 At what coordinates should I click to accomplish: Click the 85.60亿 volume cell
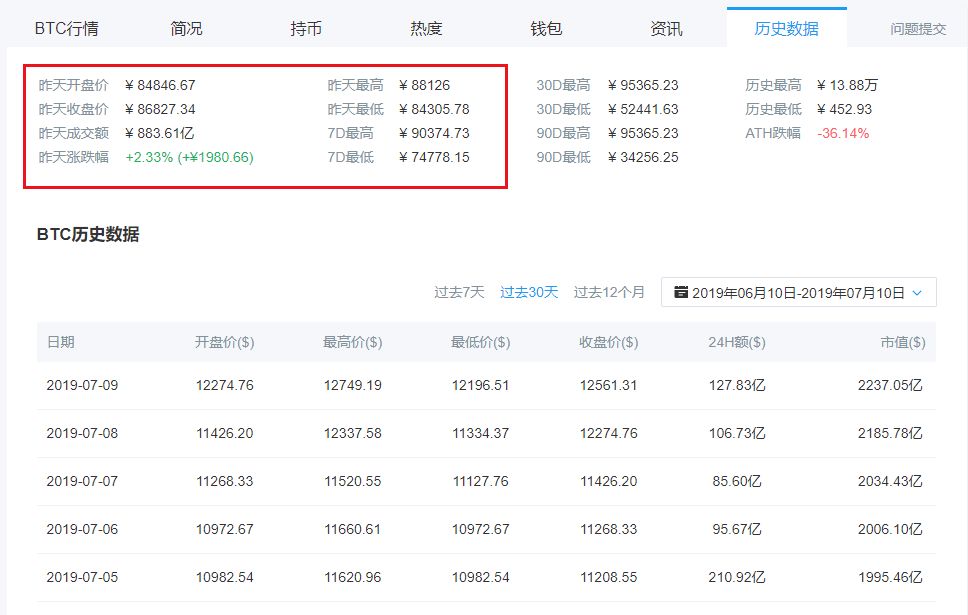736,482
